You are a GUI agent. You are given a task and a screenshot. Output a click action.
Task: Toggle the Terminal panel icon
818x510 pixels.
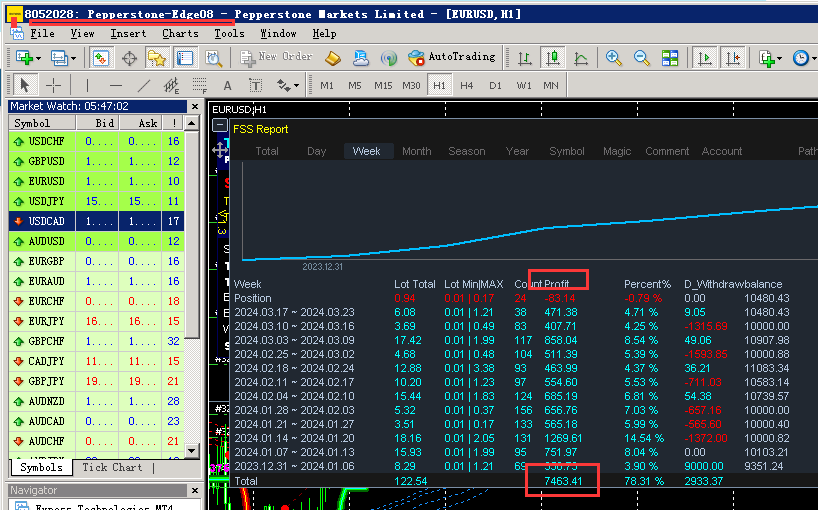coord(185,57)
